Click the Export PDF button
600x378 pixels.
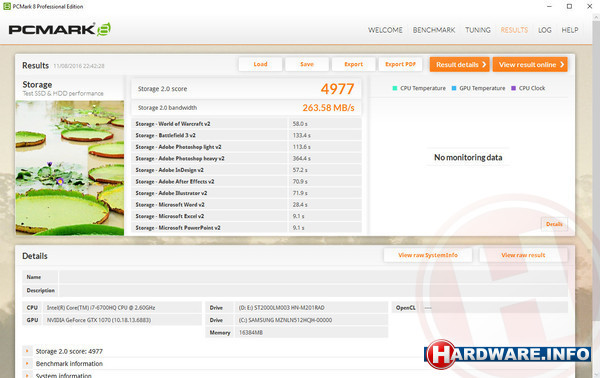click(x=401, y=64)
